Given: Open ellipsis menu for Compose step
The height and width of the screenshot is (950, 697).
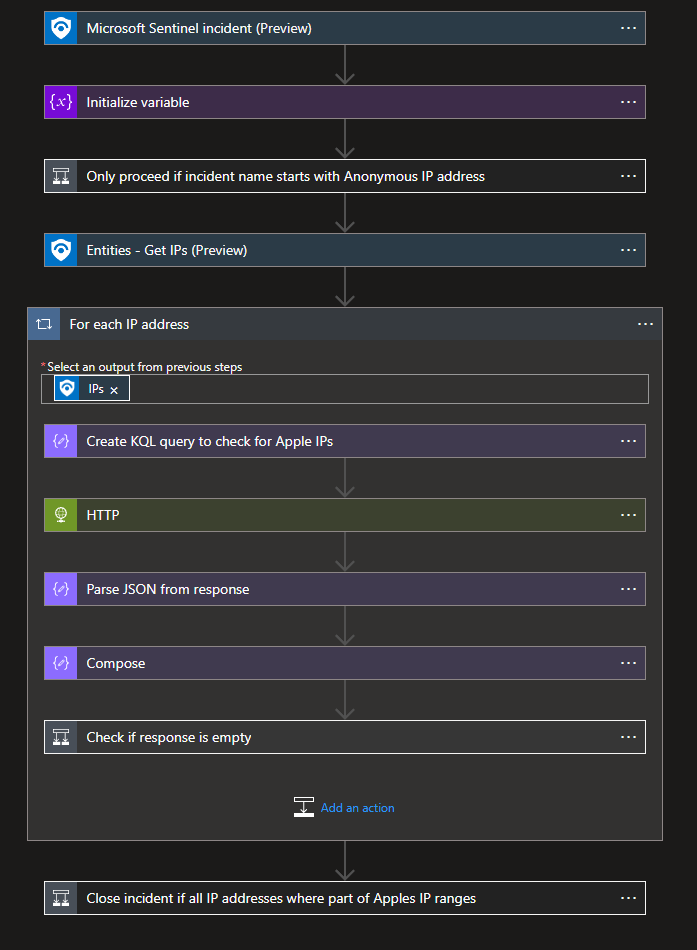Looking at the screenshot, I should tap(629, 663).
